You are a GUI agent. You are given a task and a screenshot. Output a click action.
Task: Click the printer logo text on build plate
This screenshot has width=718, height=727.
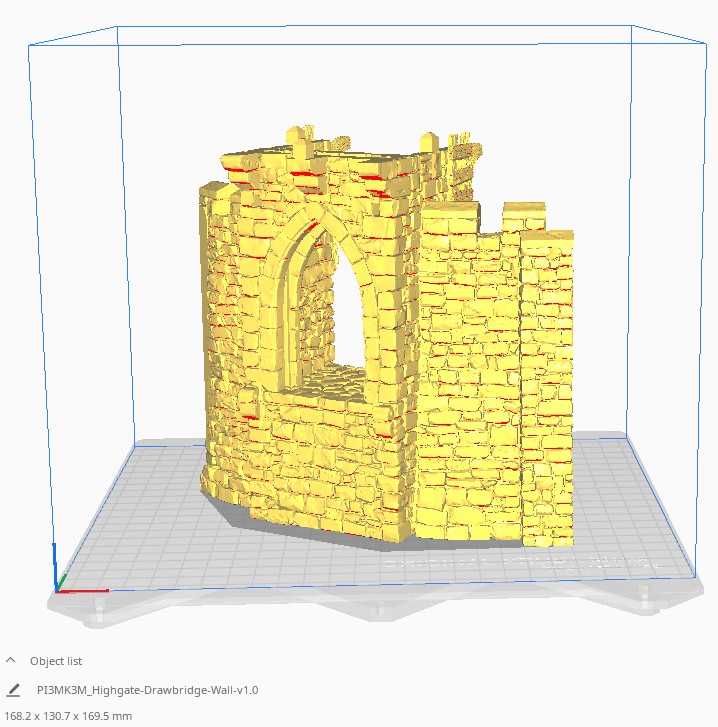coord(520,563)
